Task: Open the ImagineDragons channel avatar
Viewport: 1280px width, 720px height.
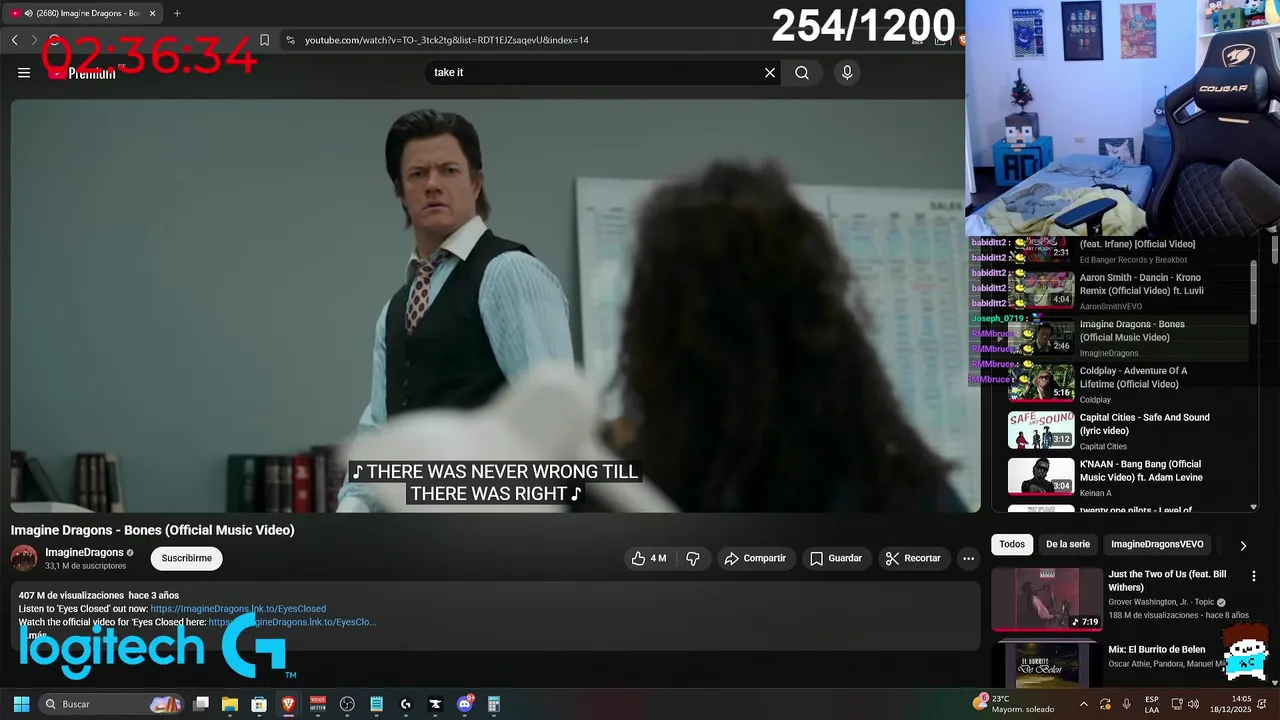Action: click(x=24, y=558)
